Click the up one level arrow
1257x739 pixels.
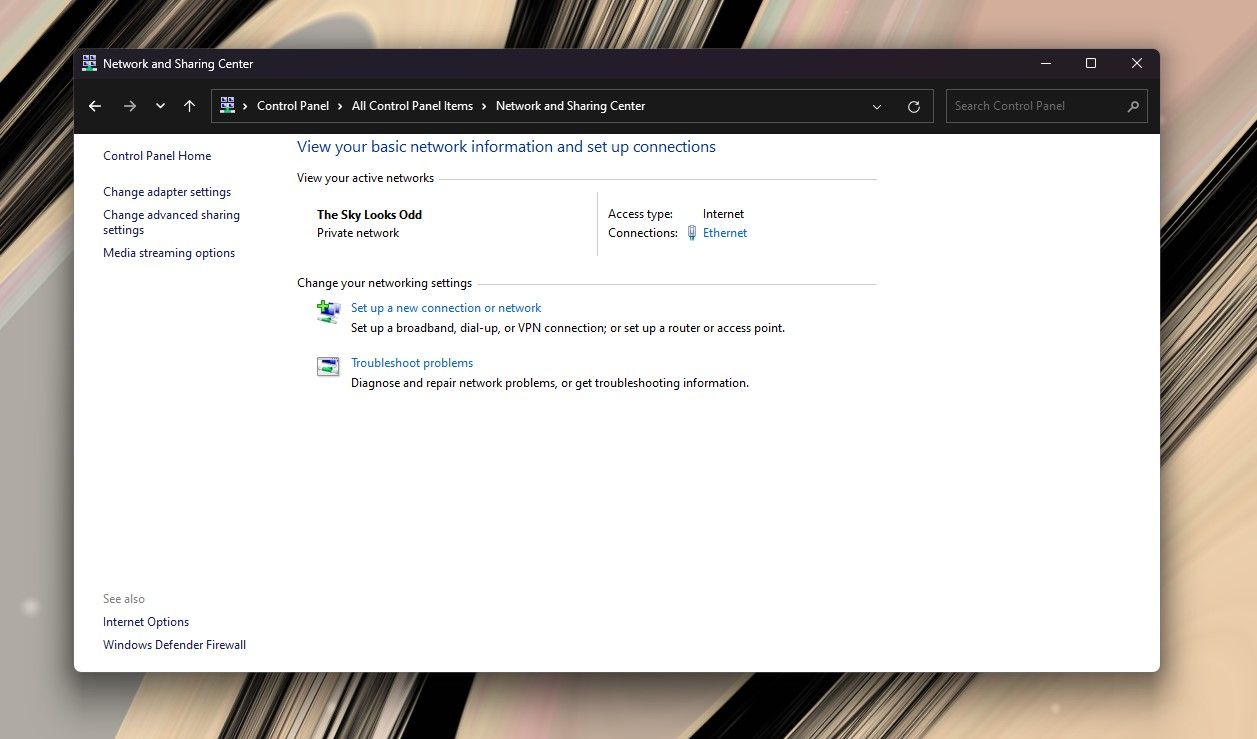[x=189, y=105]
